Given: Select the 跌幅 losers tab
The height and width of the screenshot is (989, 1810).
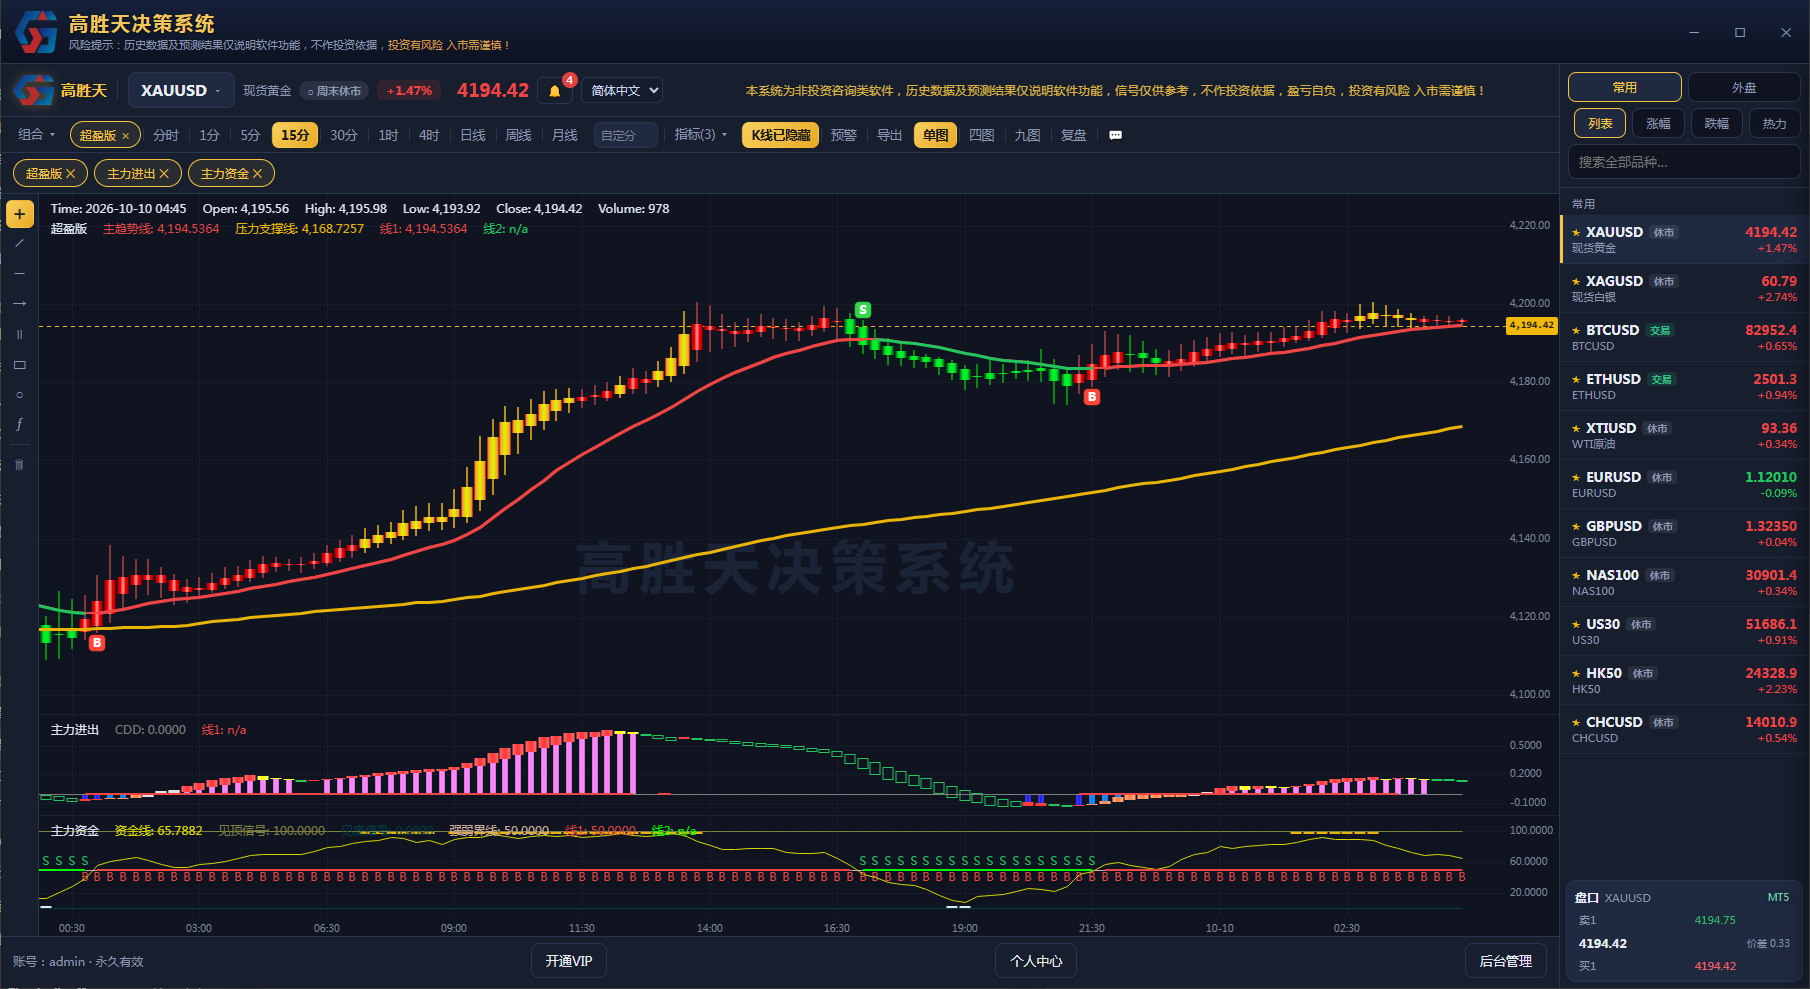Looking at the screenshot, I should 1716,123.
